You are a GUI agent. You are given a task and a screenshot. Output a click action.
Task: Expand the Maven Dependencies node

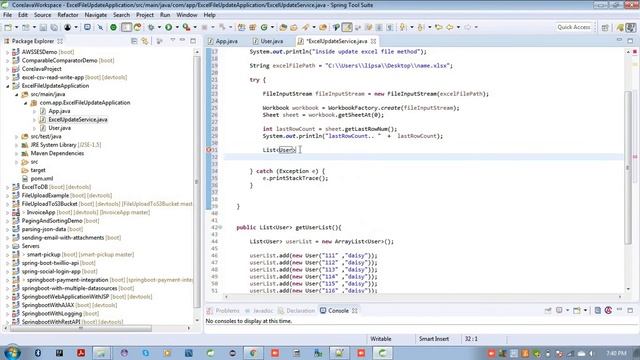coord(17,153)
